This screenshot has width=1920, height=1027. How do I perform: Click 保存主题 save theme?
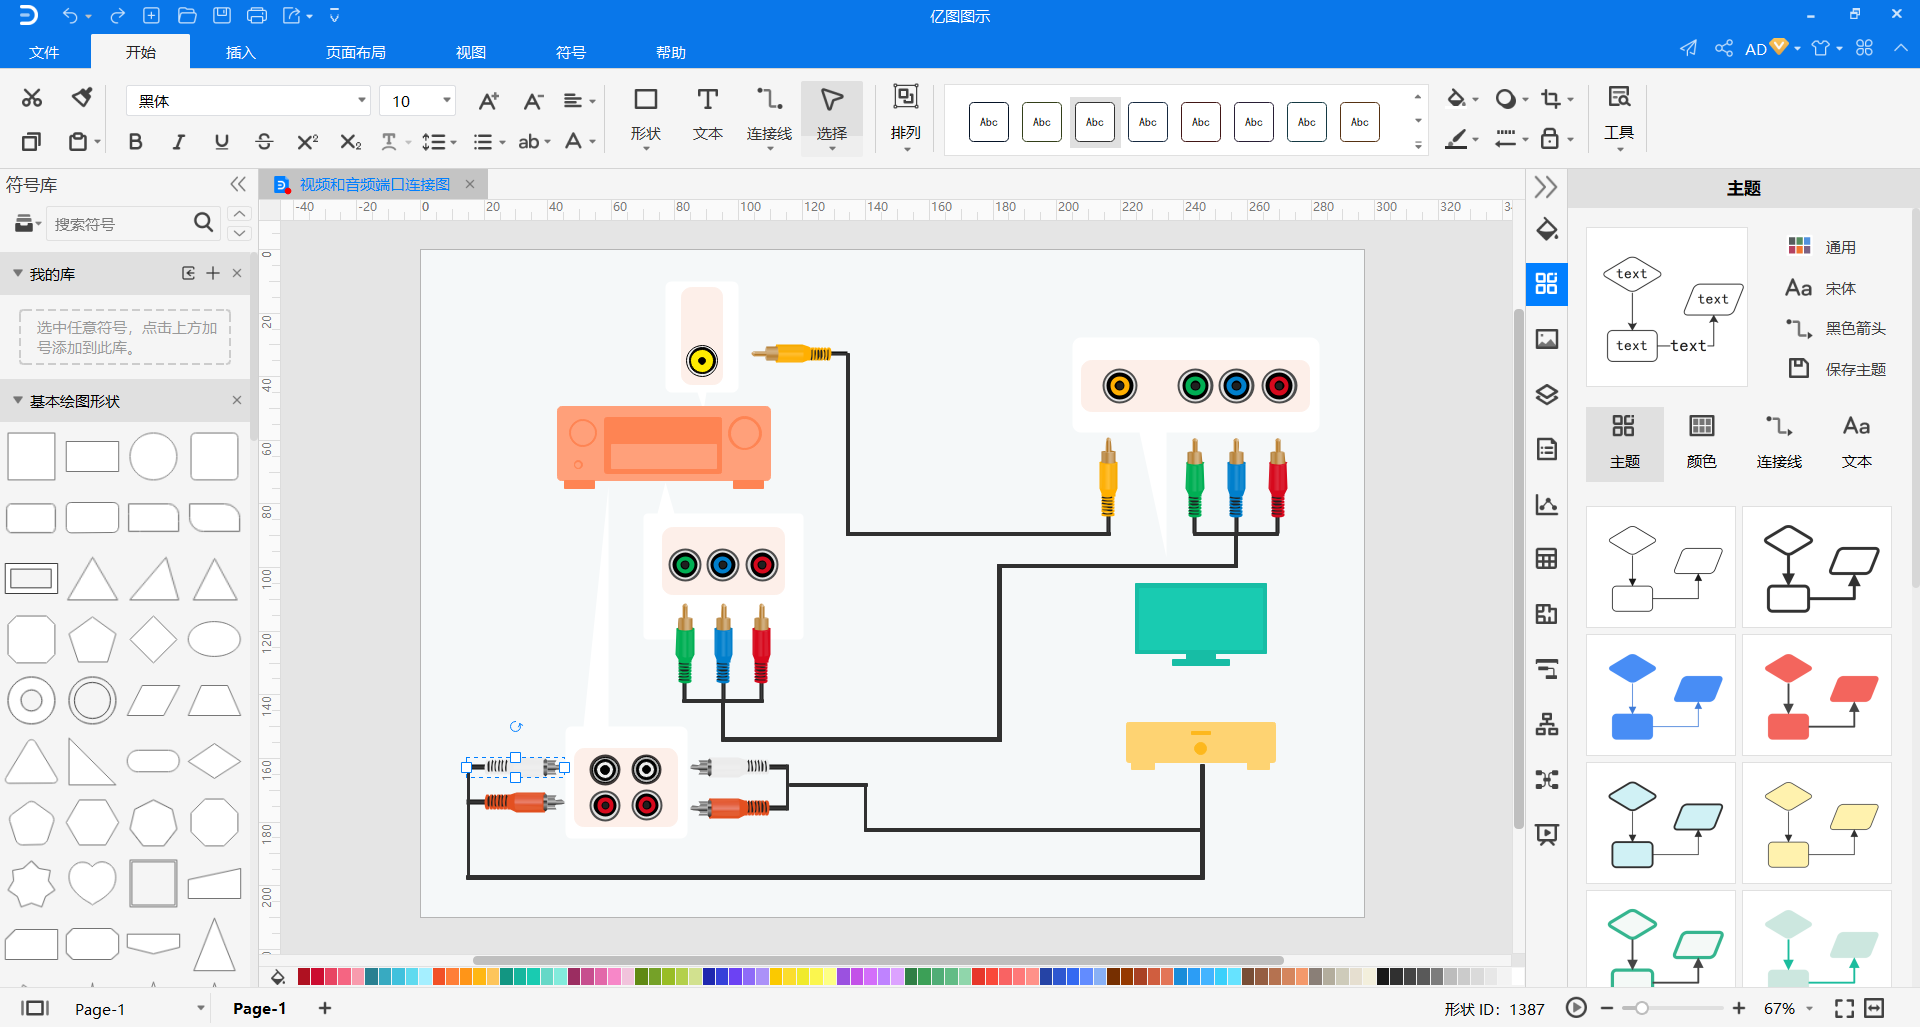1837,369
